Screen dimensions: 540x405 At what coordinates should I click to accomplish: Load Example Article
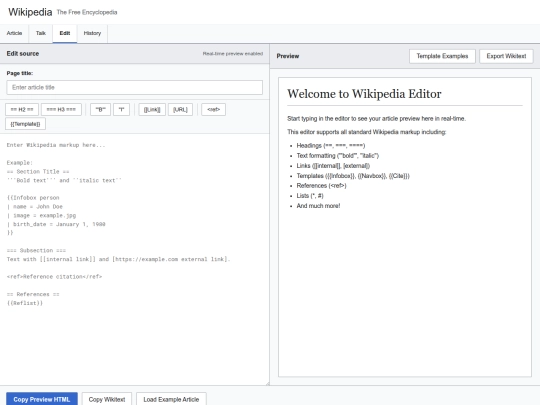[171, 399]
